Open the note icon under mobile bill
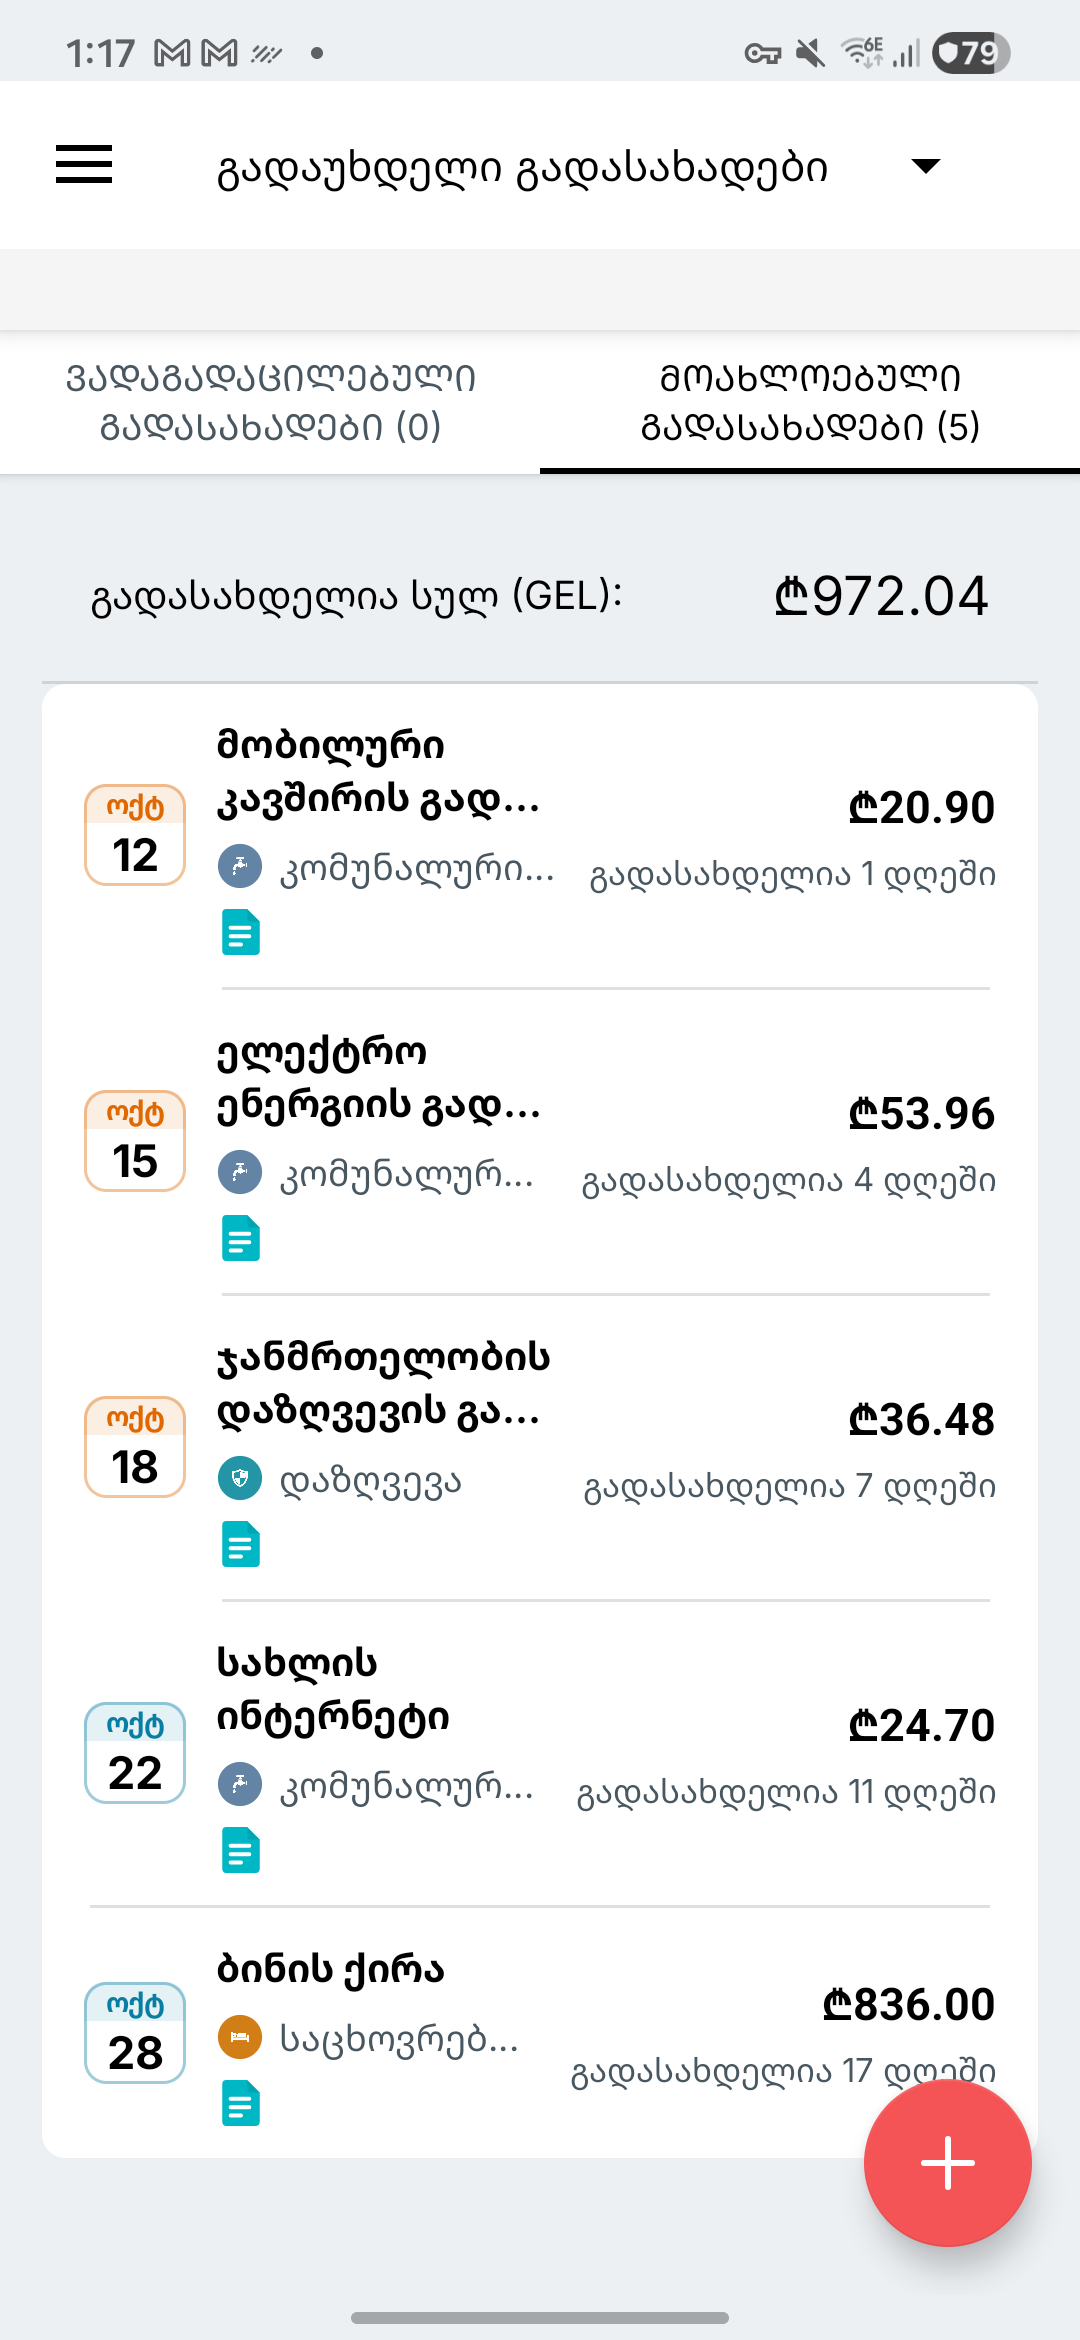Screen dimensions: 1080x2340 click(241, 932)
